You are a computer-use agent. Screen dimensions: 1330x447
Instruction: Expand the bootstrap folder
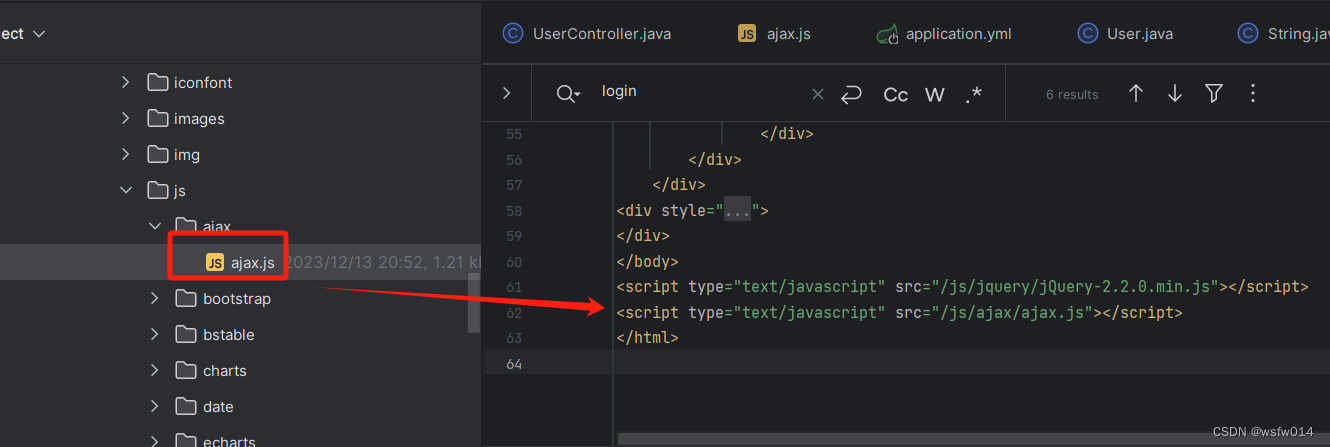click(x=155, y=298)
